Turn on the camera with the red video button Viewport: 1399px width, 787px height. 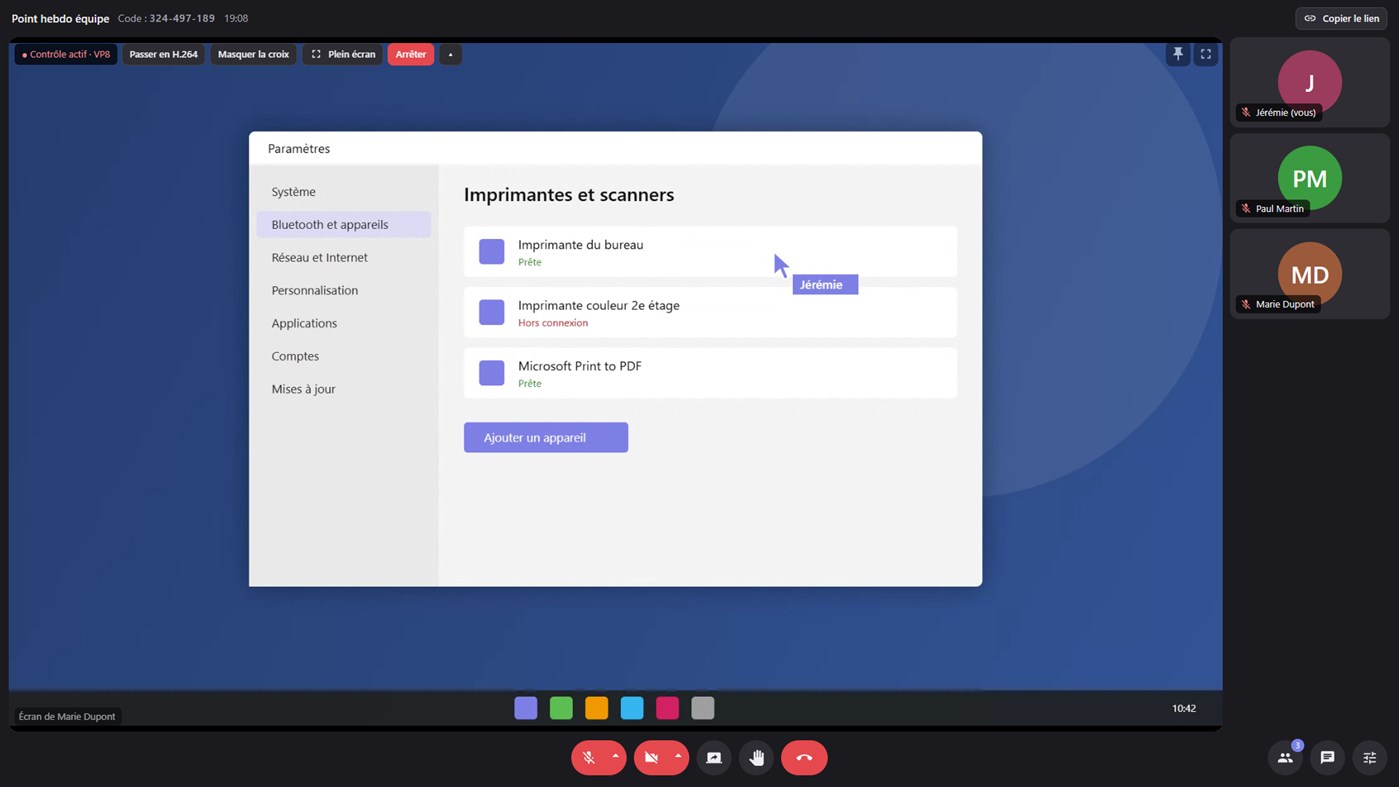click(x=651, y=758)
